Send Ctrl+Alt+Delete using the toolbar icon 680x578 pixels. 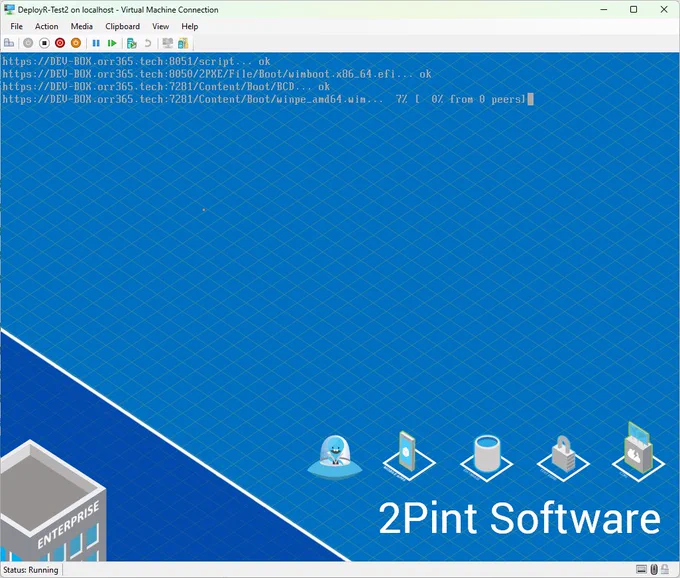click(x=9, y=43)
